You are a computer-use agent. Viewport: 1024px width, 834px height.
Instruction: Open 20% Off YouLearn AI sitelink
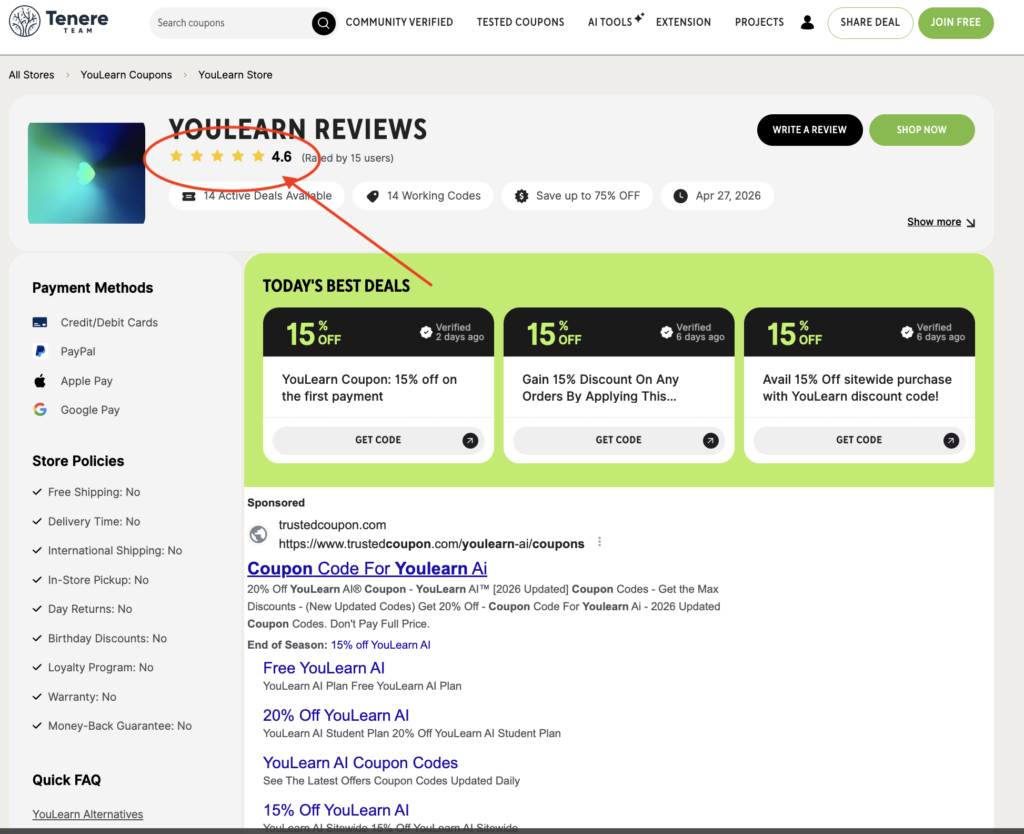336,715
